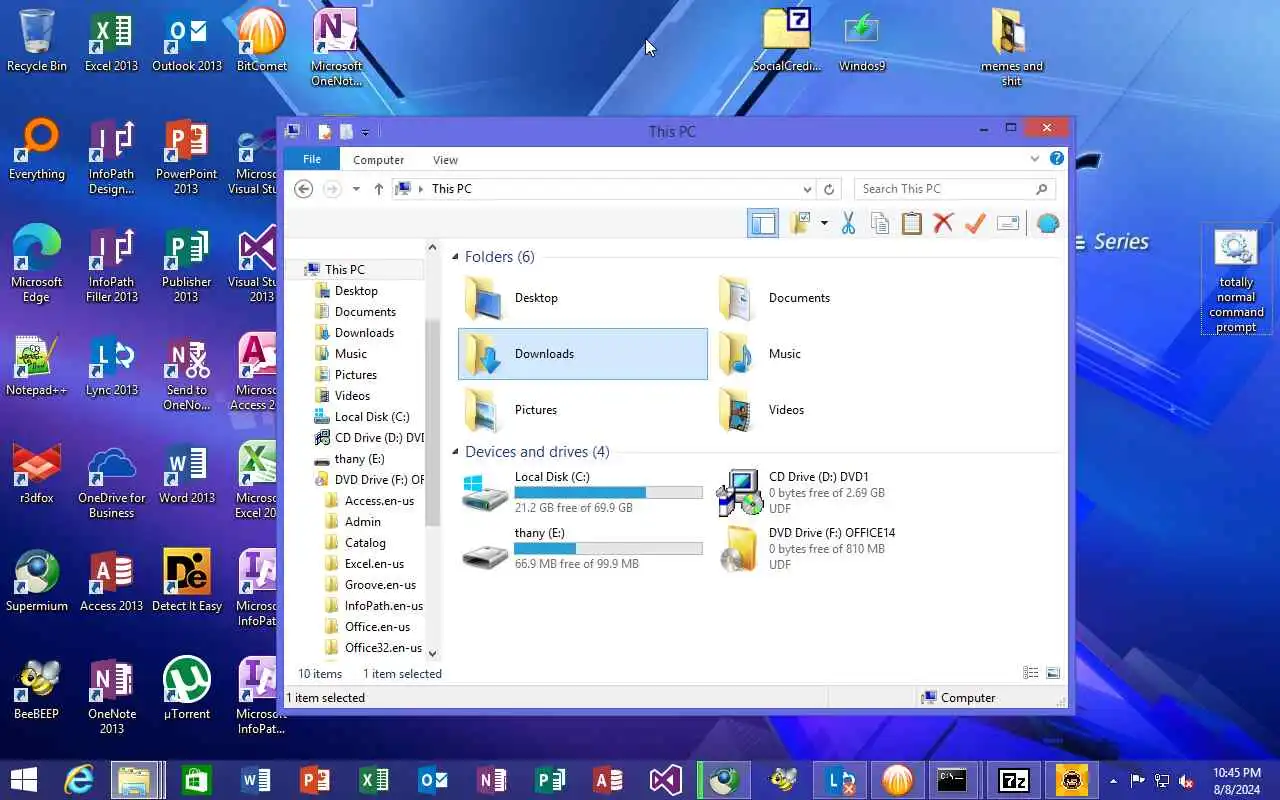
Task: Click the Start button on taskbar
Action: pyautogui.click(x=24, y=780)
